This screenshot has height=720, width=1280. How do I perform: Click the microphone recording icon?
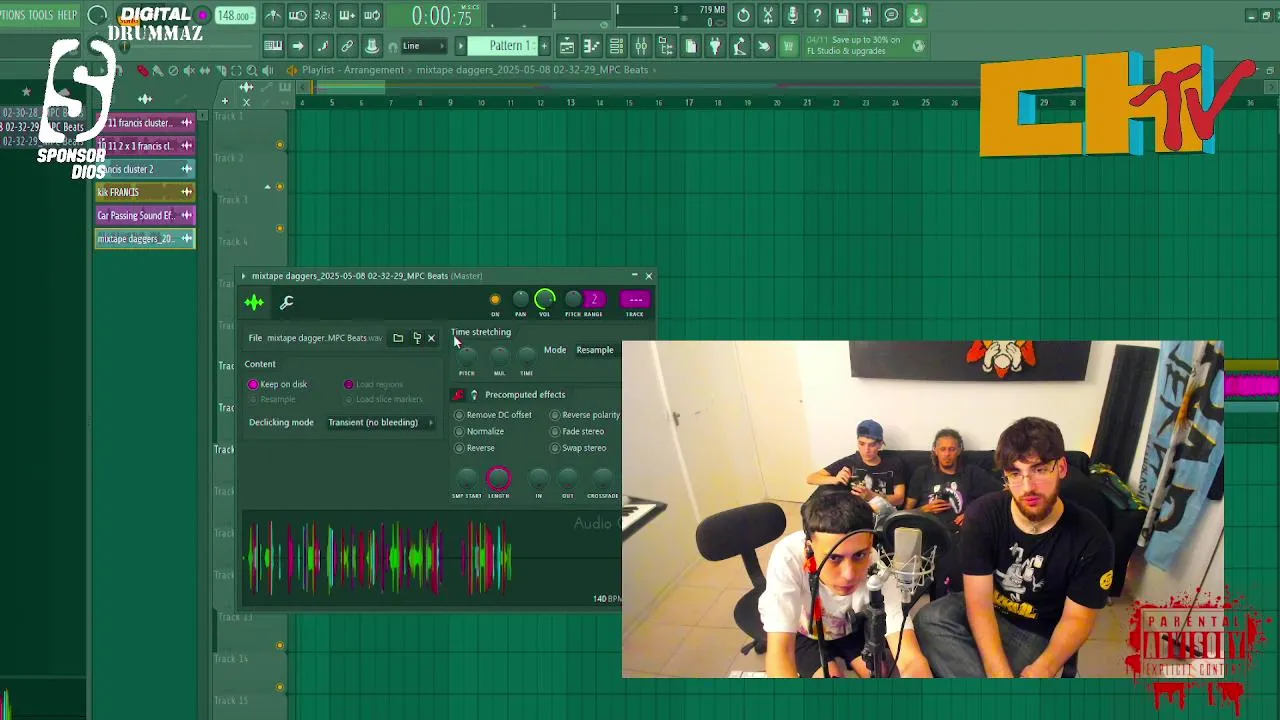tap(792, 15)
